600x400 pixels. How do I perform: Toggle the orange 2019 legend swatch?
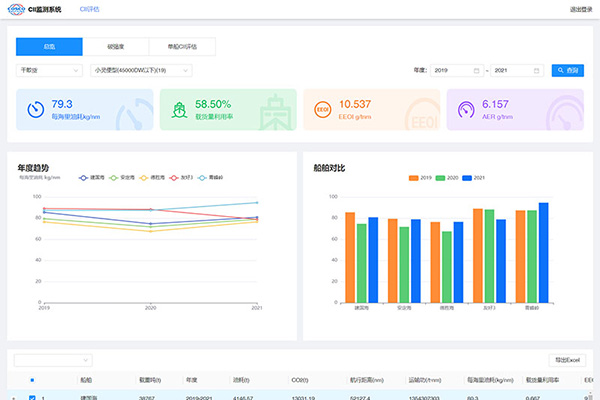(414, 178)
